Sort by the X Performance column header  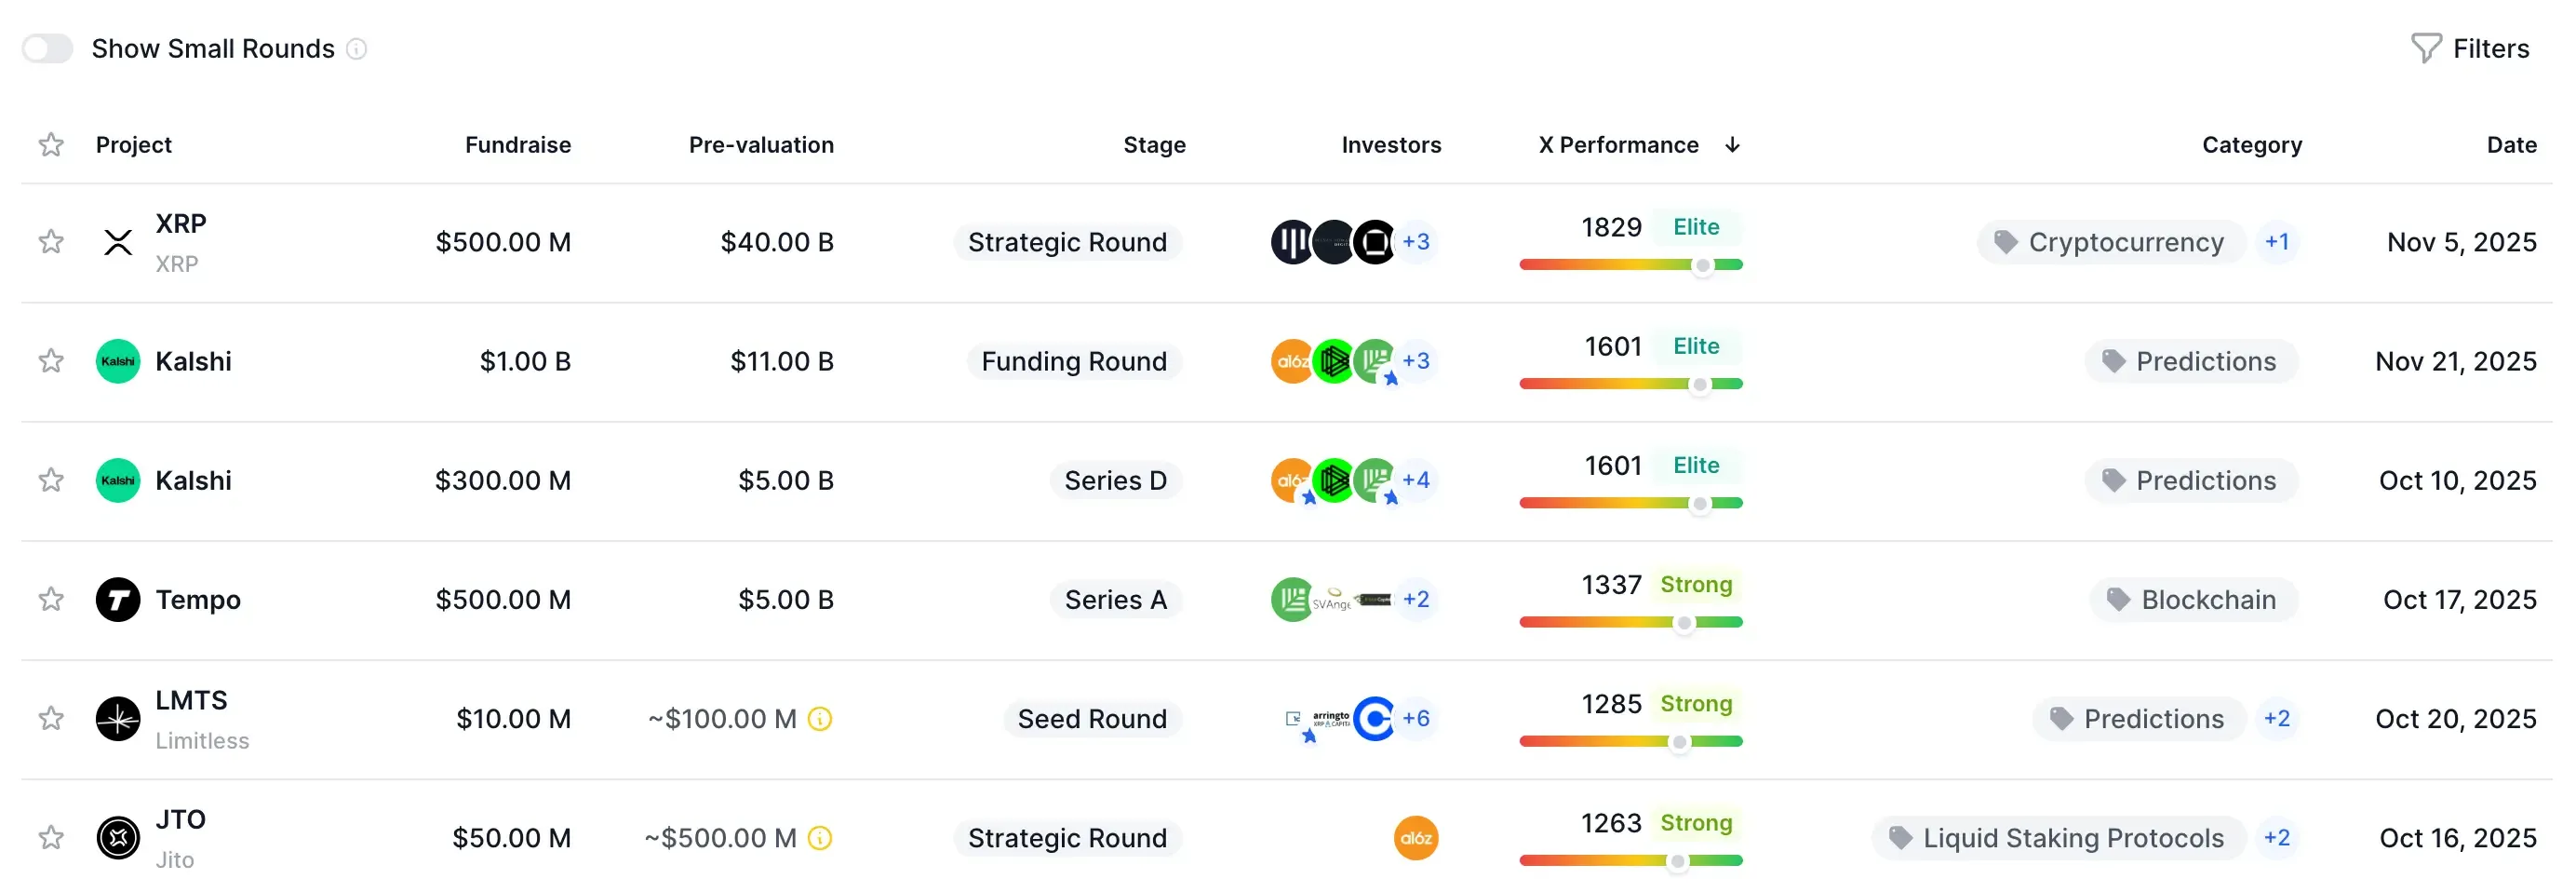pos(1618,145)
